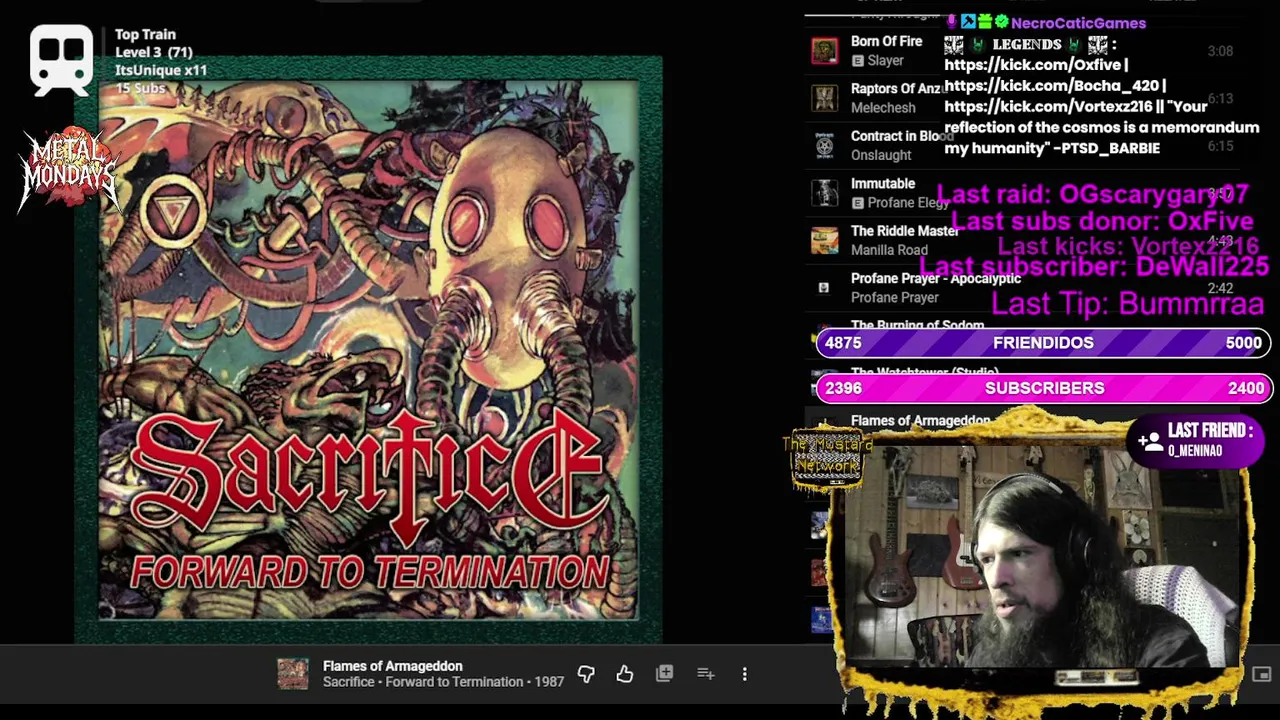Click the white train icon

tap(61, 60)
